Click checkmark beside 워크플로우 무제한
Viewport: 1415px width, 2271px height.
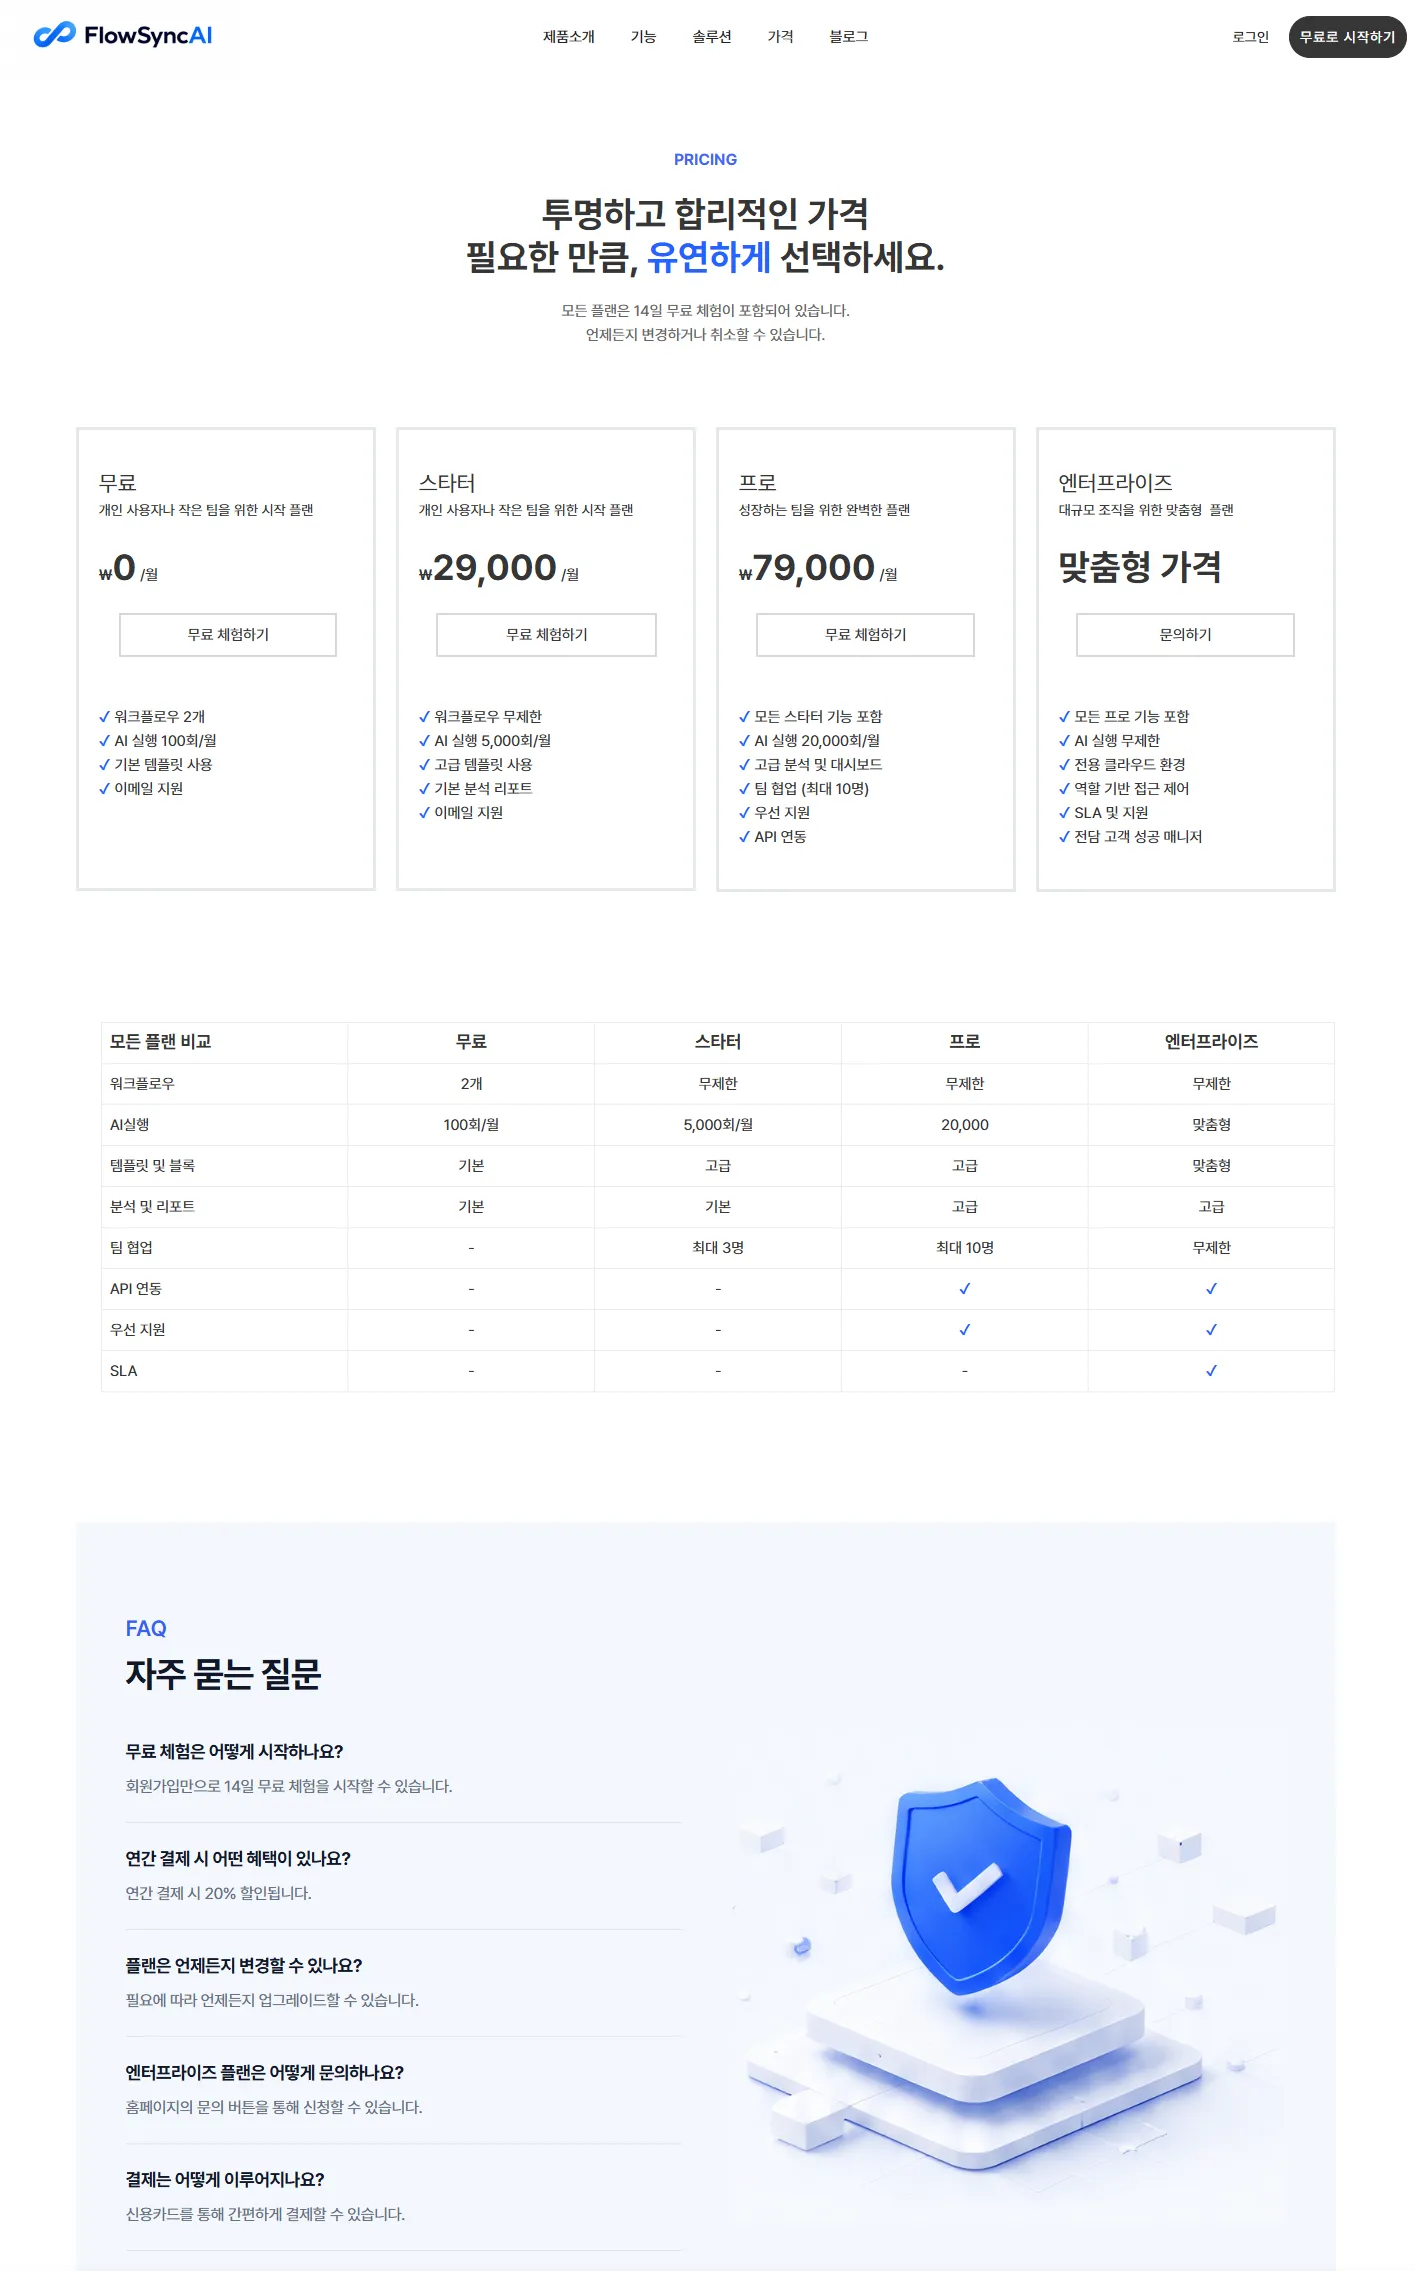click(x=424, y=717)
